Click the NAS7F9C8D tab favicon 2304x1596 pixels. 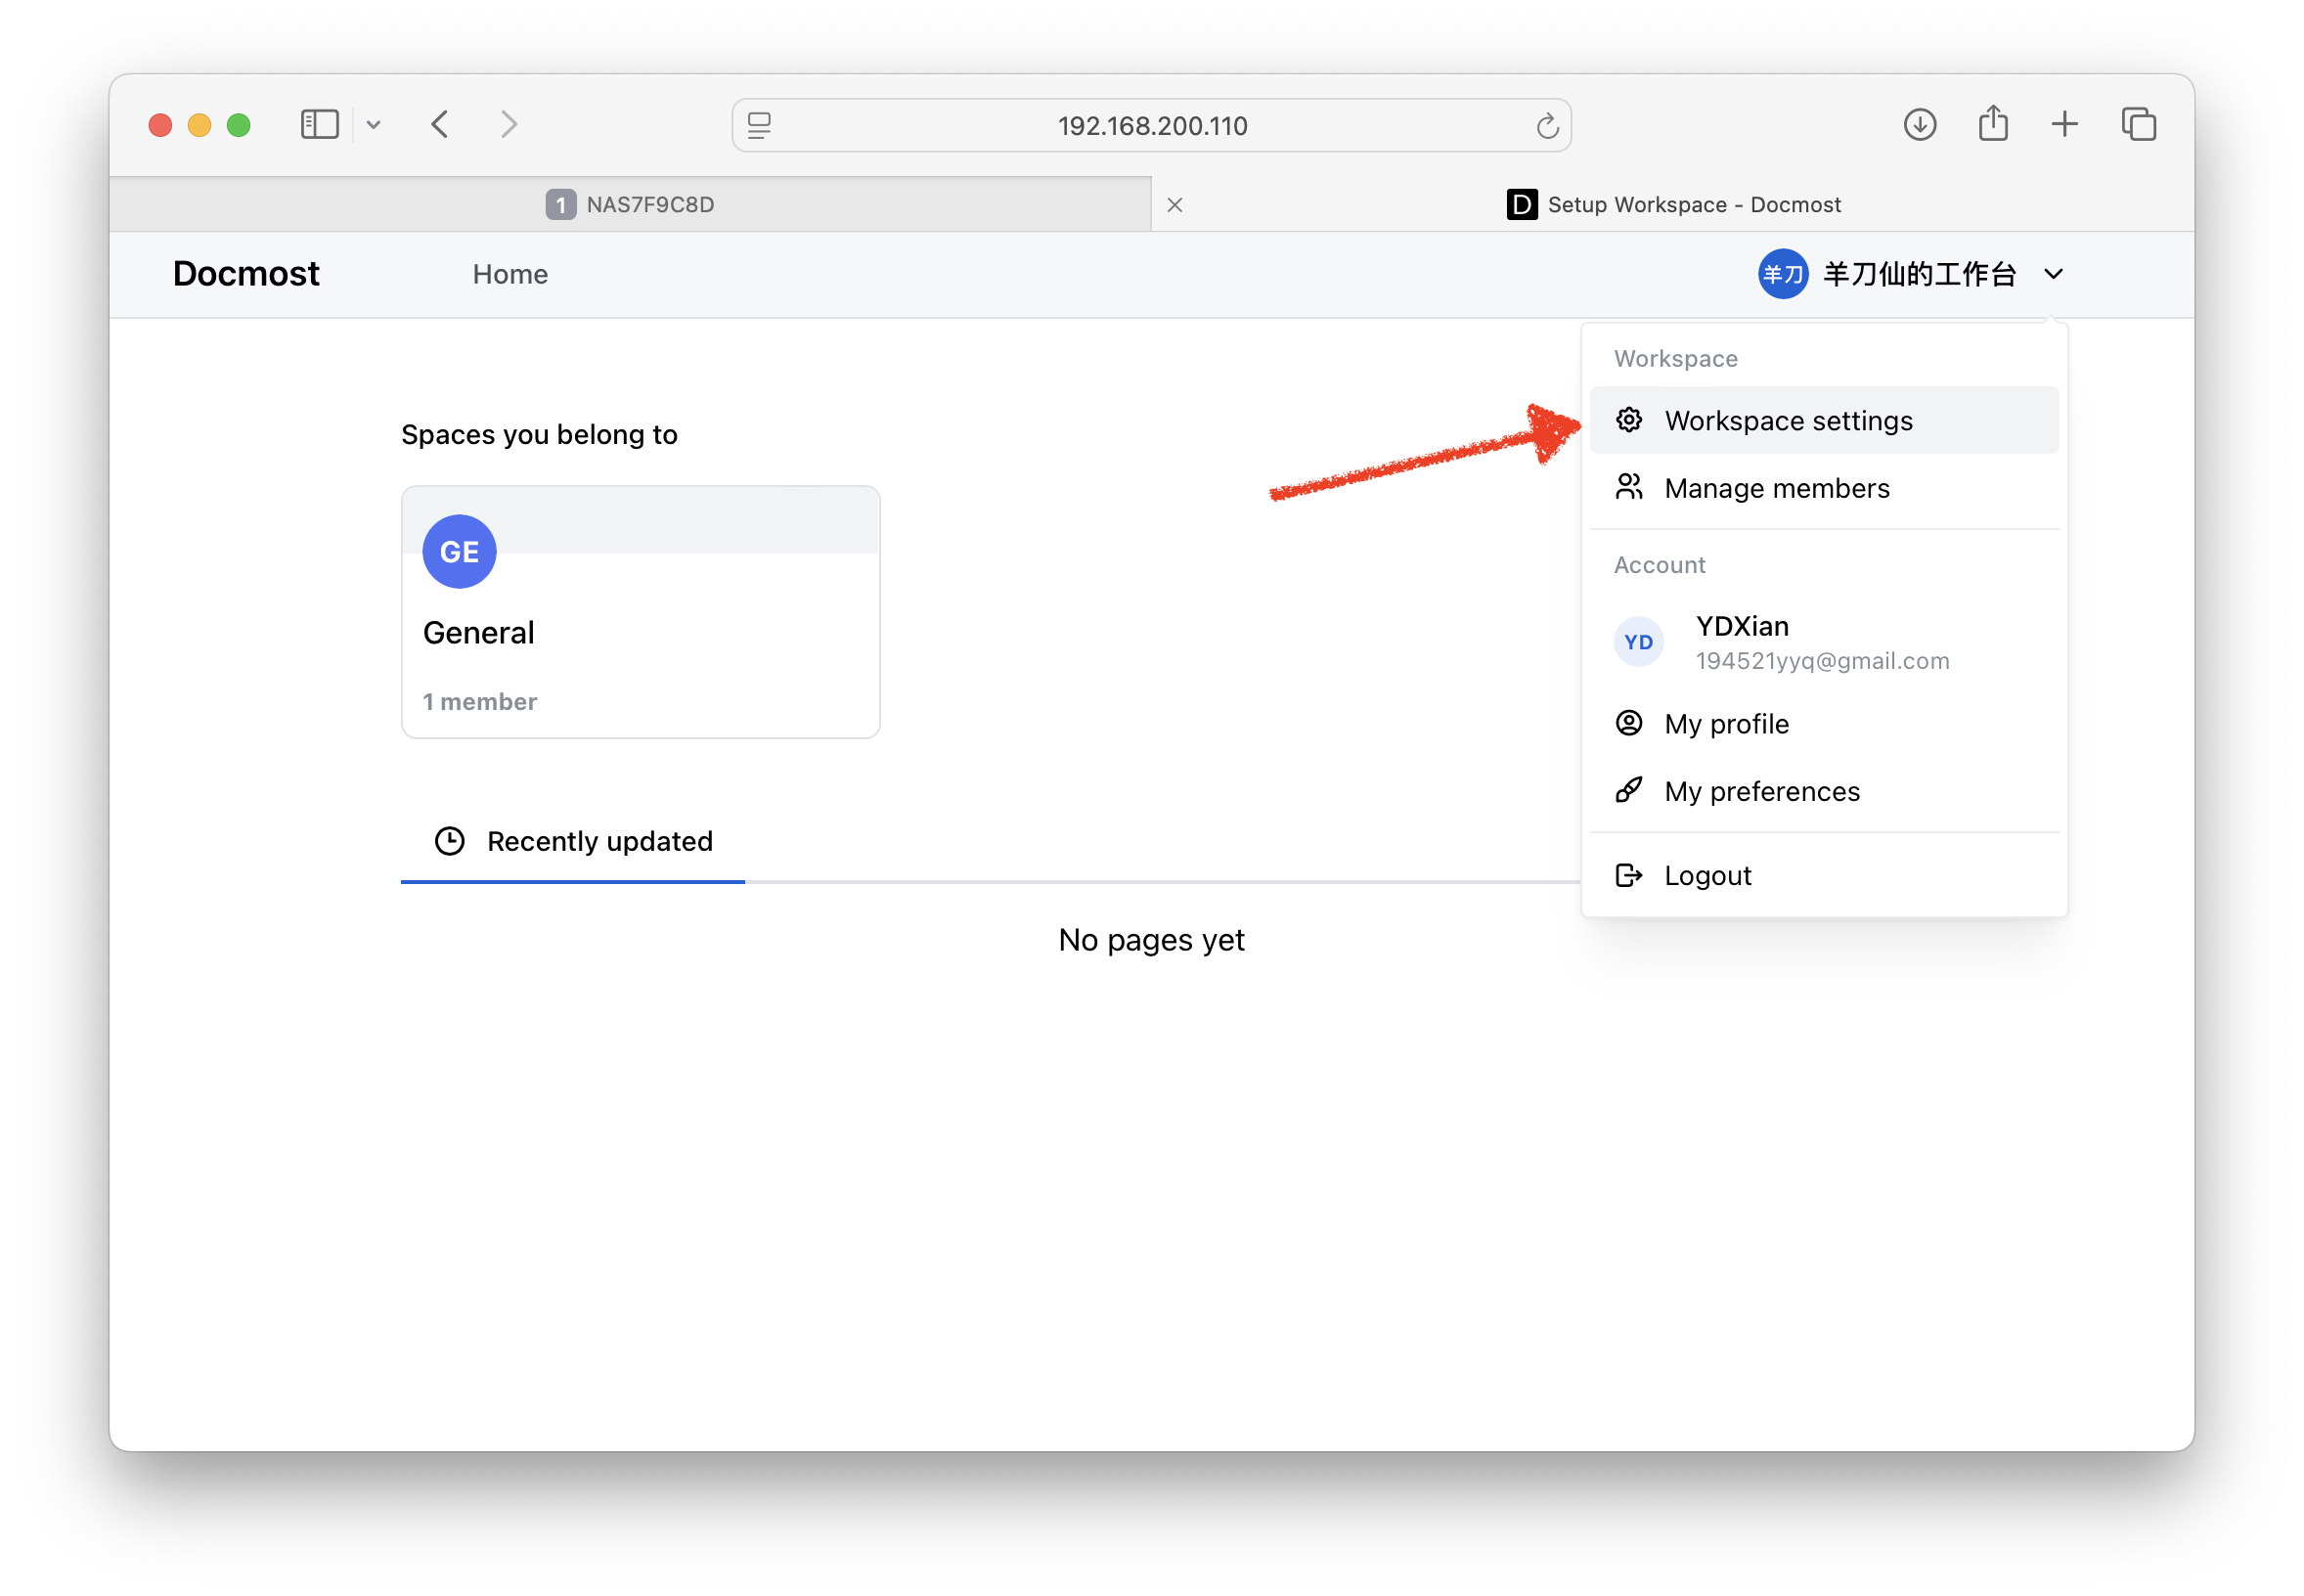(x=561, y=204)
